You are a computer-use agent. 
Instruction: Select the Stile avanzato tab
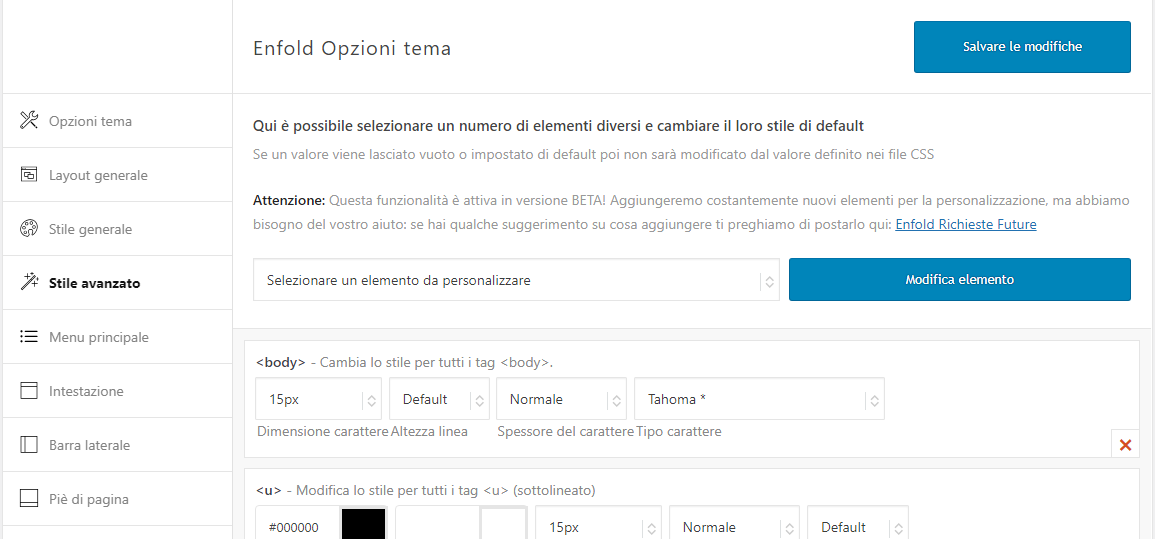(118, 283)
